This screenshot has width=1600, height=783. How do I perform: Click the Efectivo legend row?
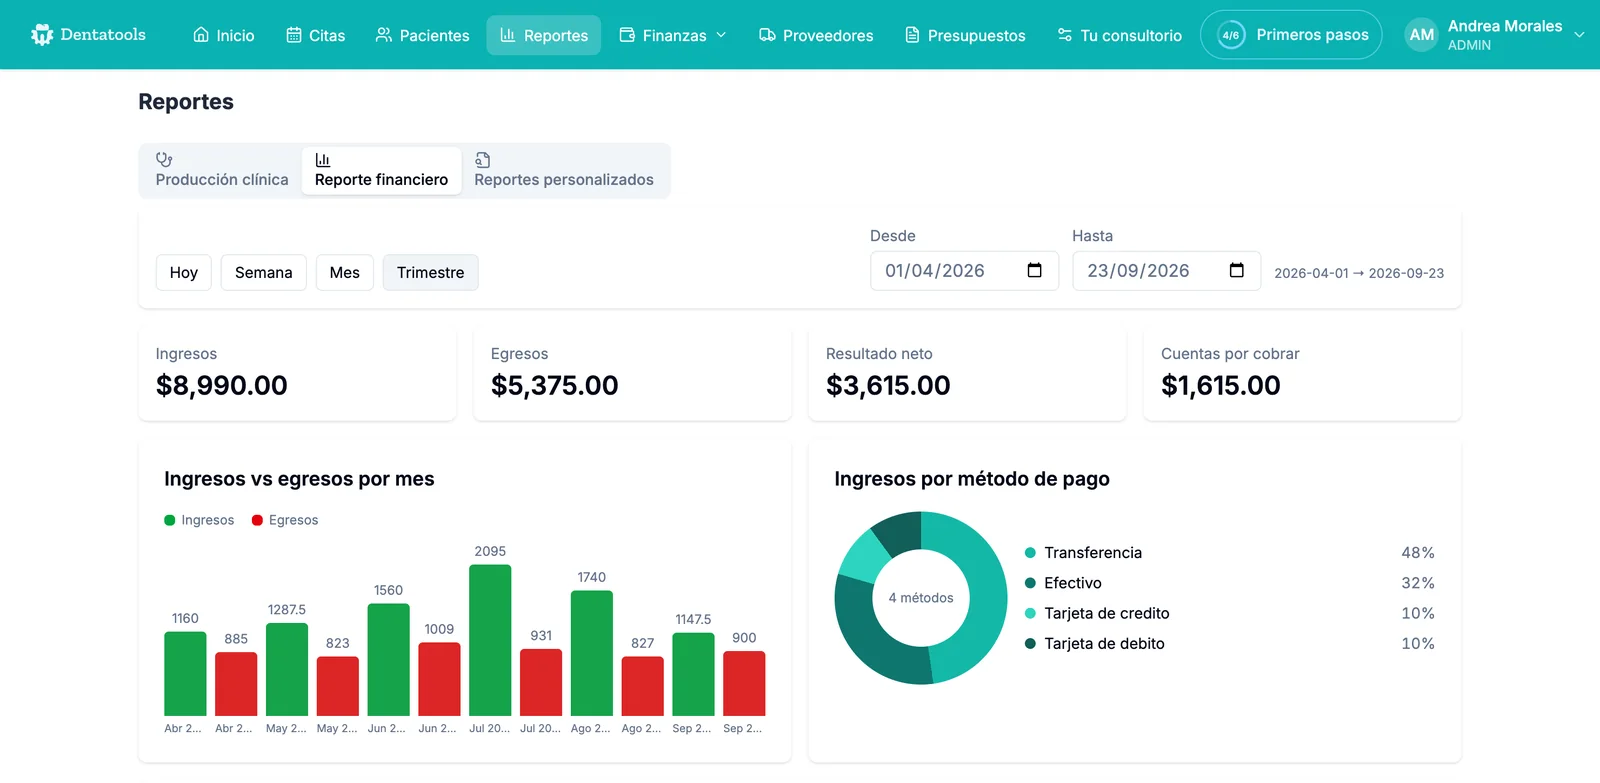(1230, 583)
